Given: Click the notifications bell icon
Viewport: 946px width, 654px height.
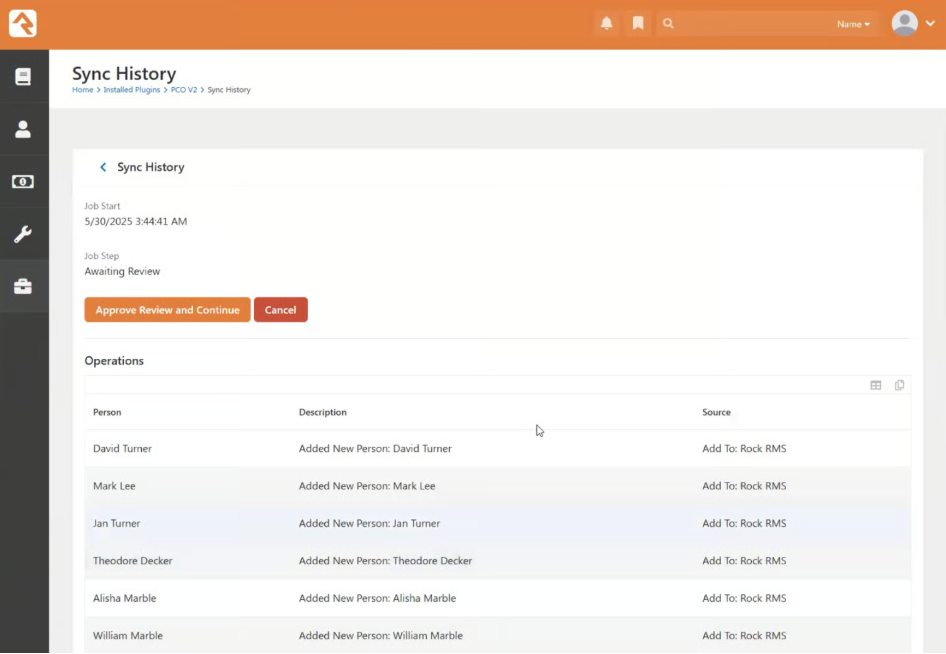Looking at the screenshot, I should 606,23.
